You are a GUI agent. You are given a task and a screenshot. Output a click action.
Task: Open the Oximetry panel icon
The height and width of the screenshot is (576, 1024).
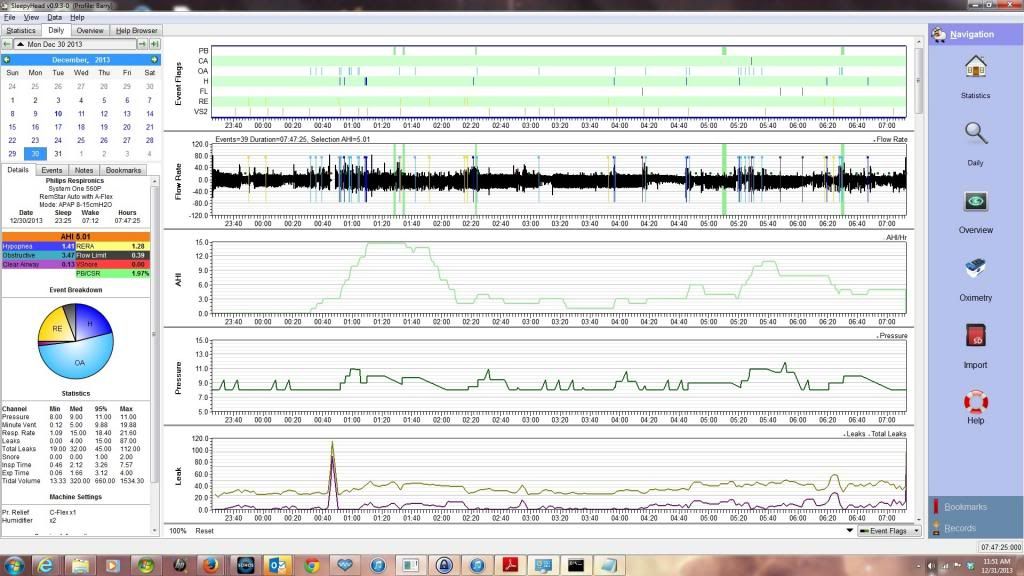point(975,270)
